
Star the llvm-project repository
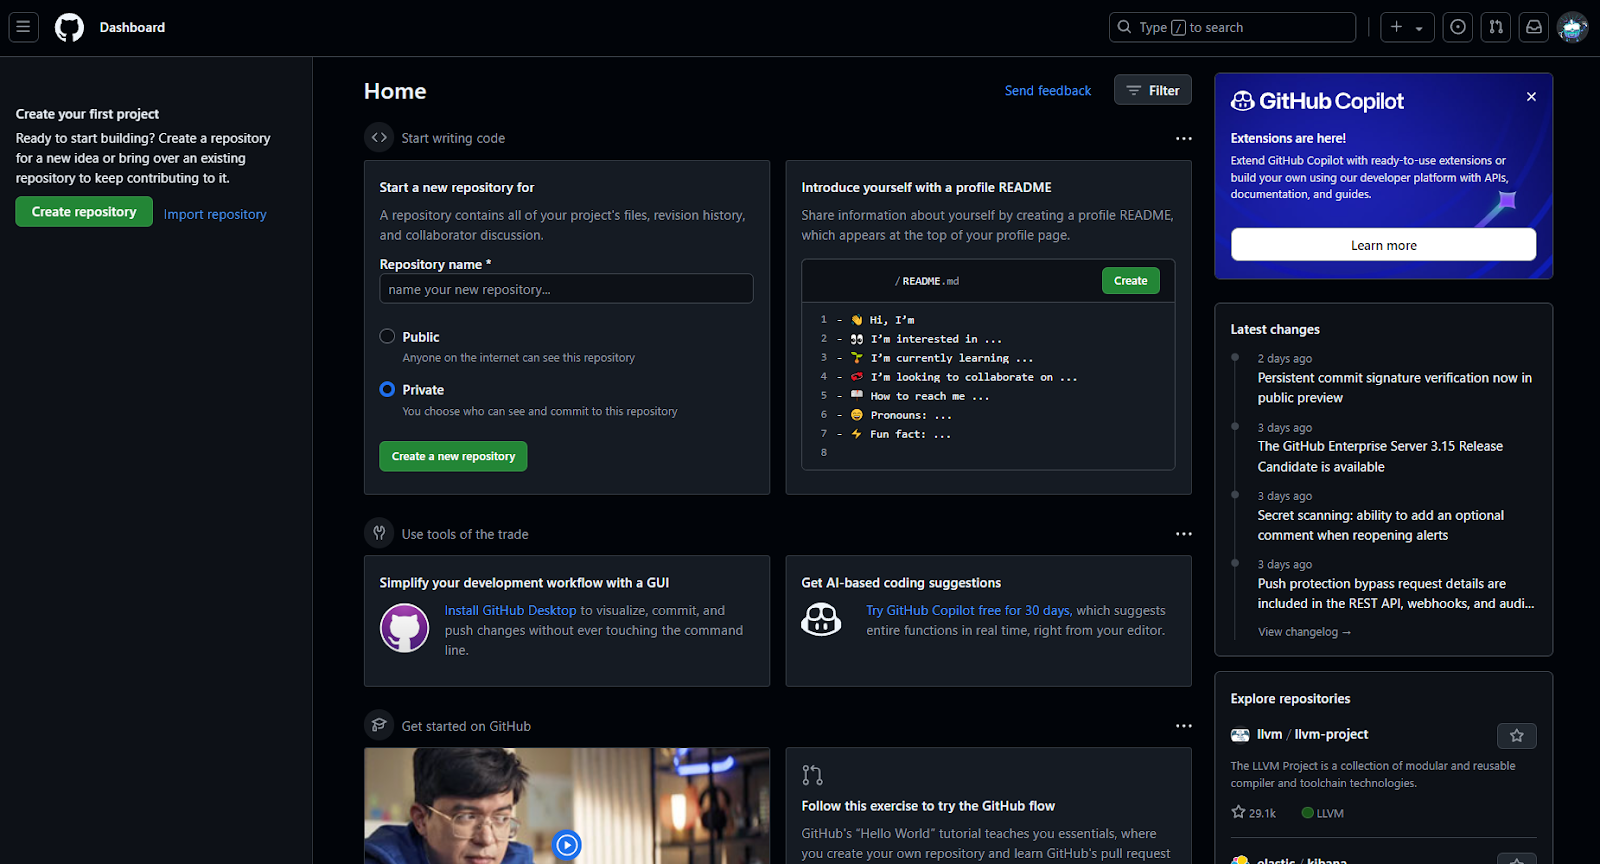pyautogui.click(x=1517, y=735)
